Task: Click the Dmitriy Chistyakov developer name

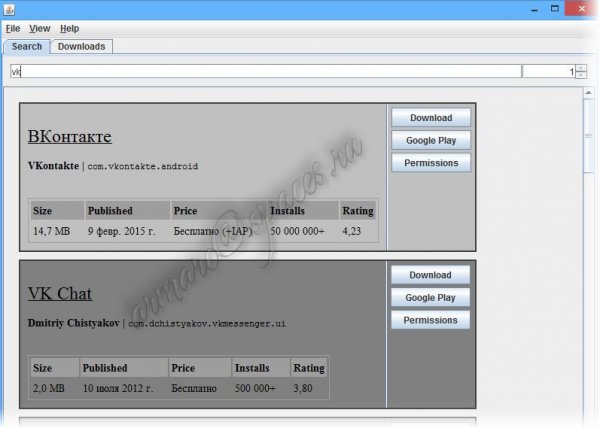Action: (x=73, y=323)
